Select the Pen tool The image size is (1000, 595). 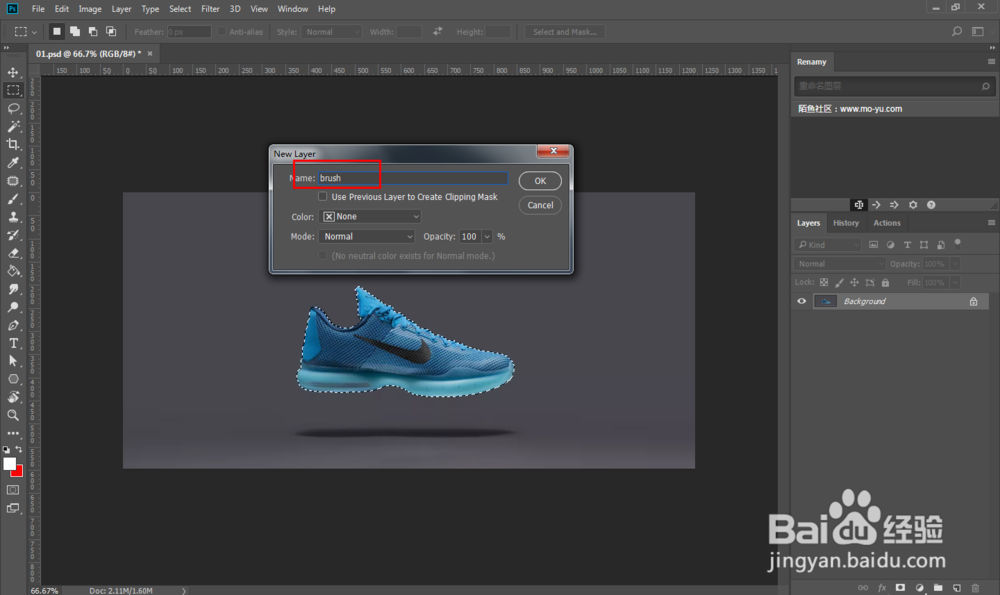point(13,325)
